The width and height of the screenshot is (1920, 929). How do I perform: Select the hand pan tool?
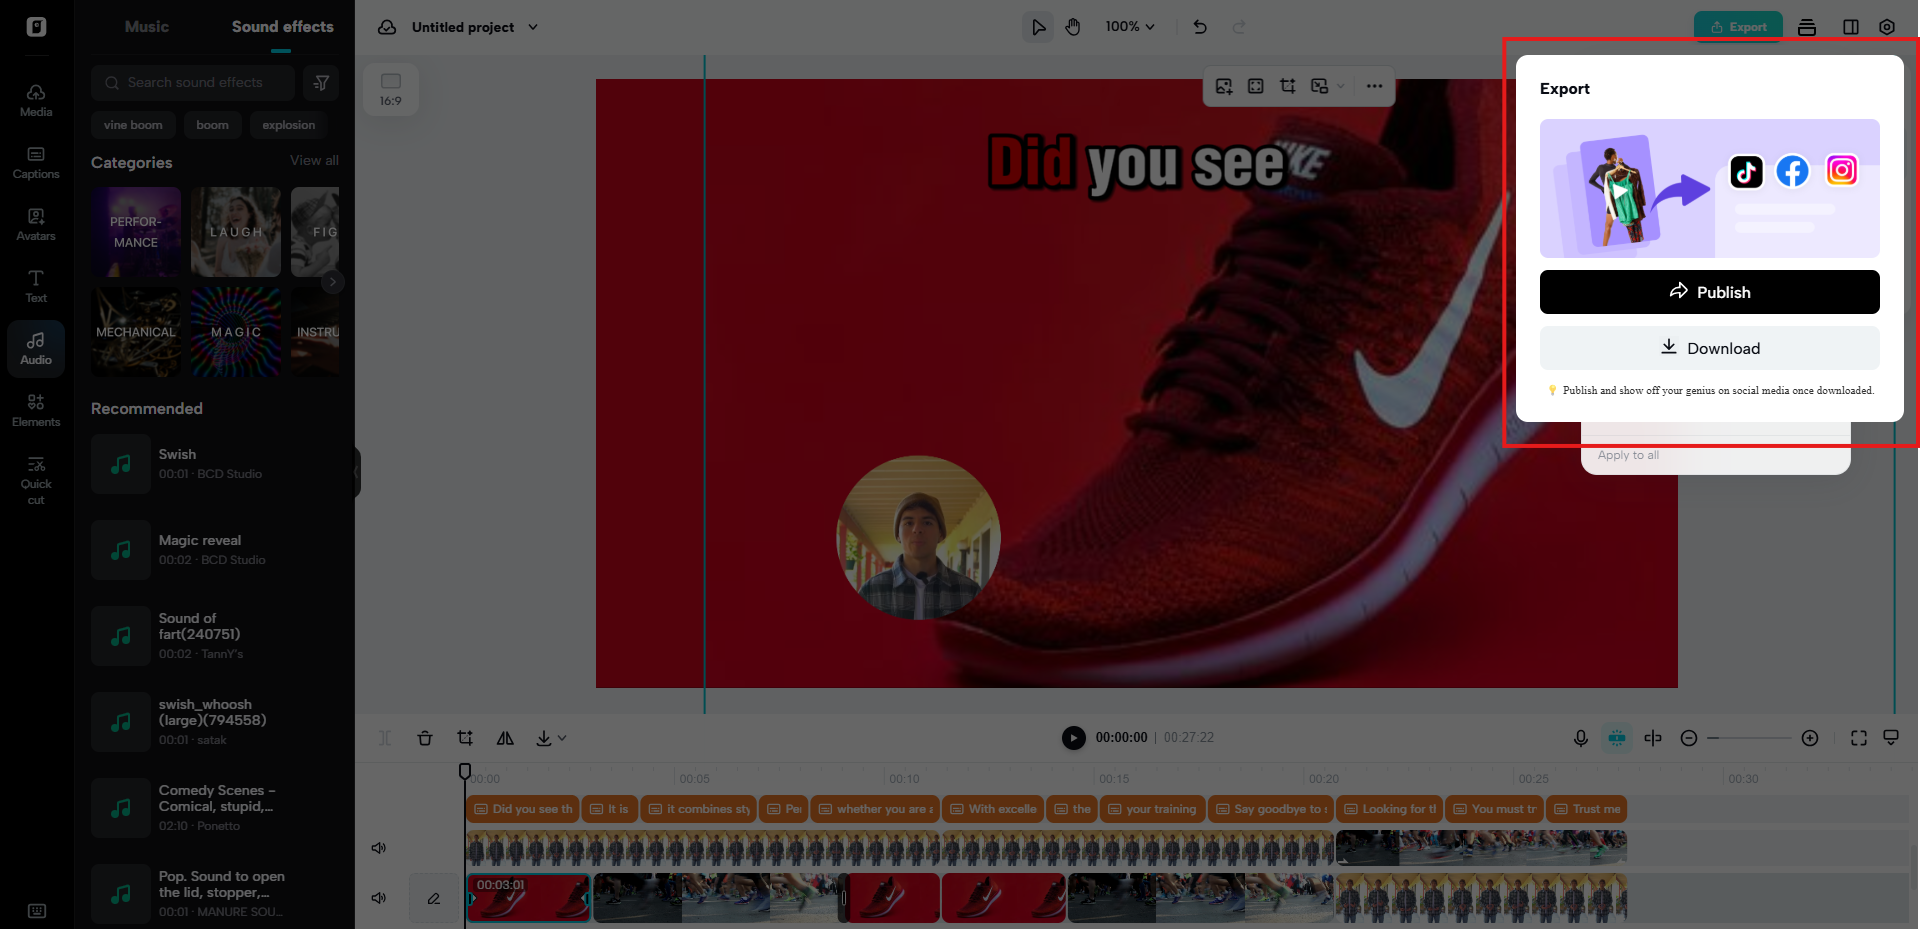(x=1073, y=27)
